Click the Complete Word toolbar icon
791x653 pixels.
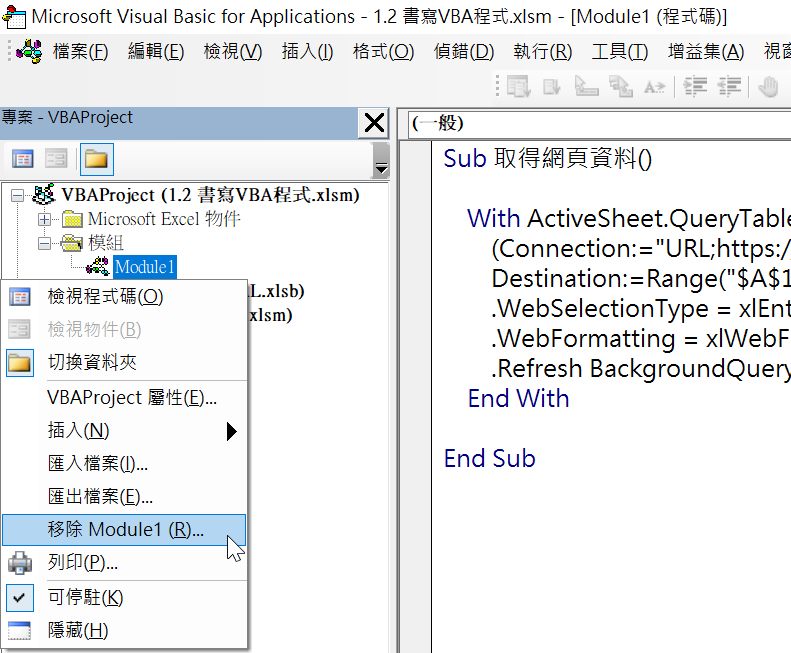(x=655, y=87)
